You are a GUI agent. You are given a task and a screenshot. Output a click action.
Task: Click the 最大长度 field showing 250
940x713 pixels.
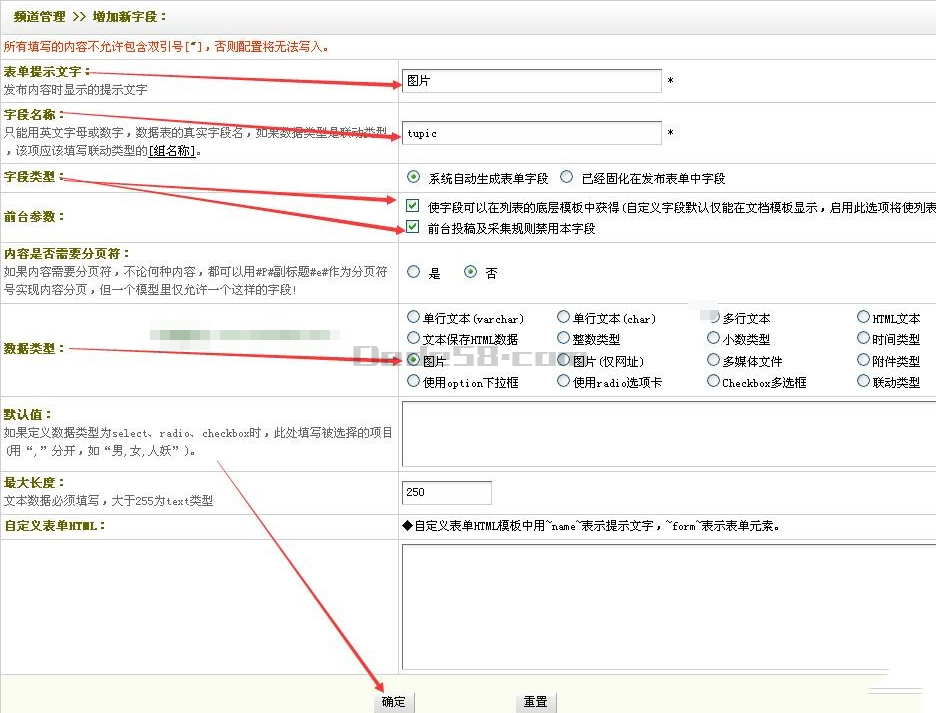point(446,493)
